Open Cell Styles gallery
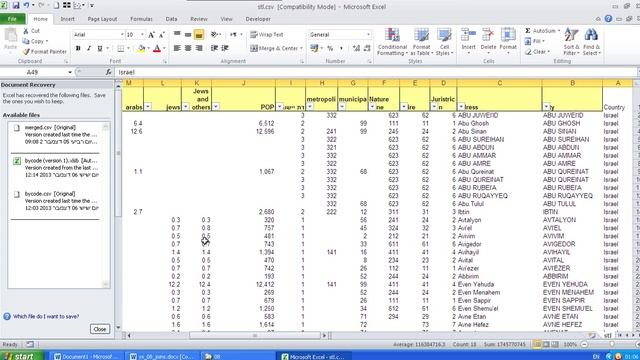This screenshot has width=640, height=360. (x=444, y=42)
